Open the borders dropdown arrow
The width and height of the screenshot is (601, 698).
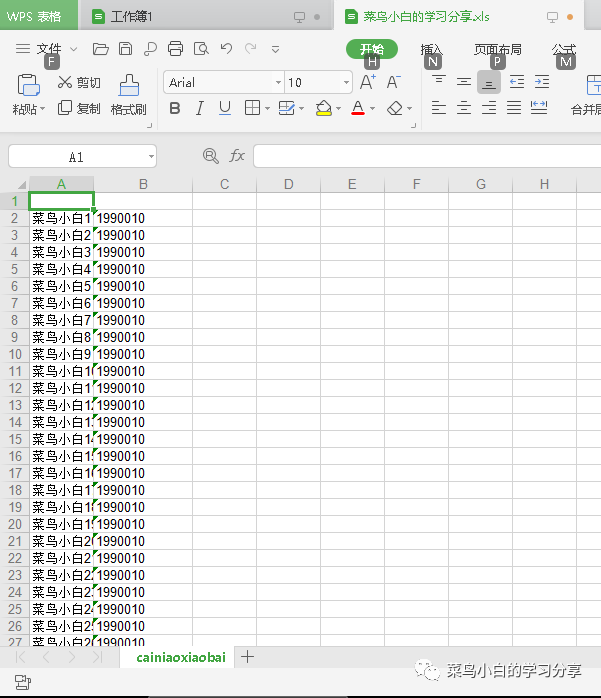pos(268,108)
